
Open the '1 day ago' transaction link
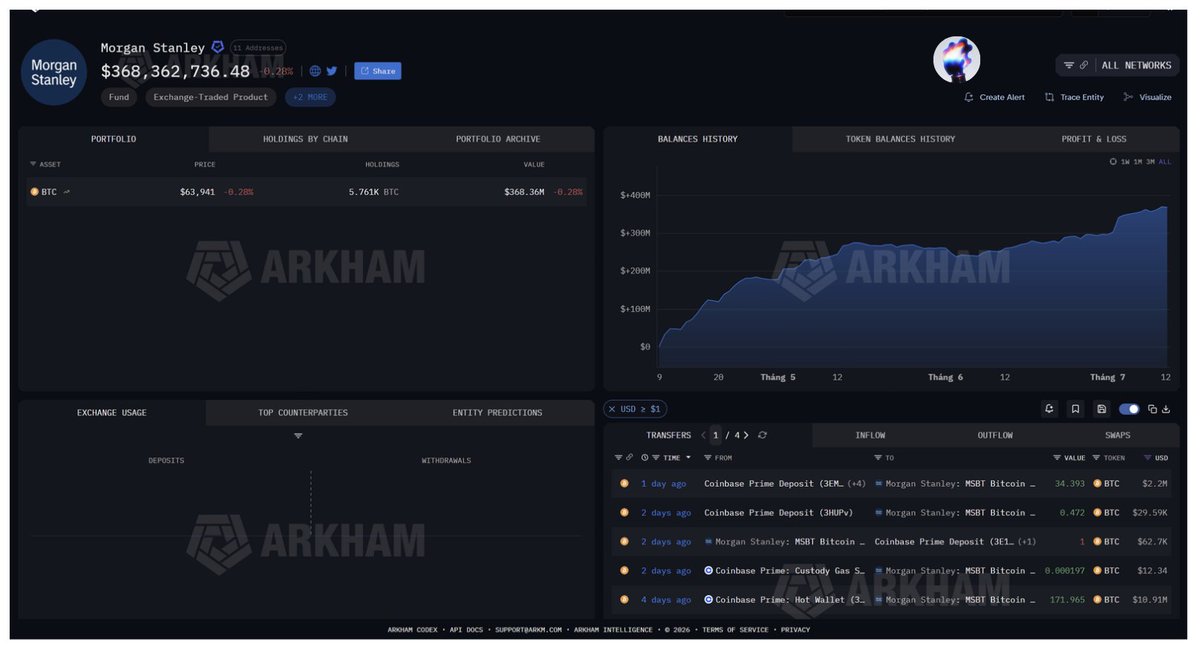click(x=664, y=484)
